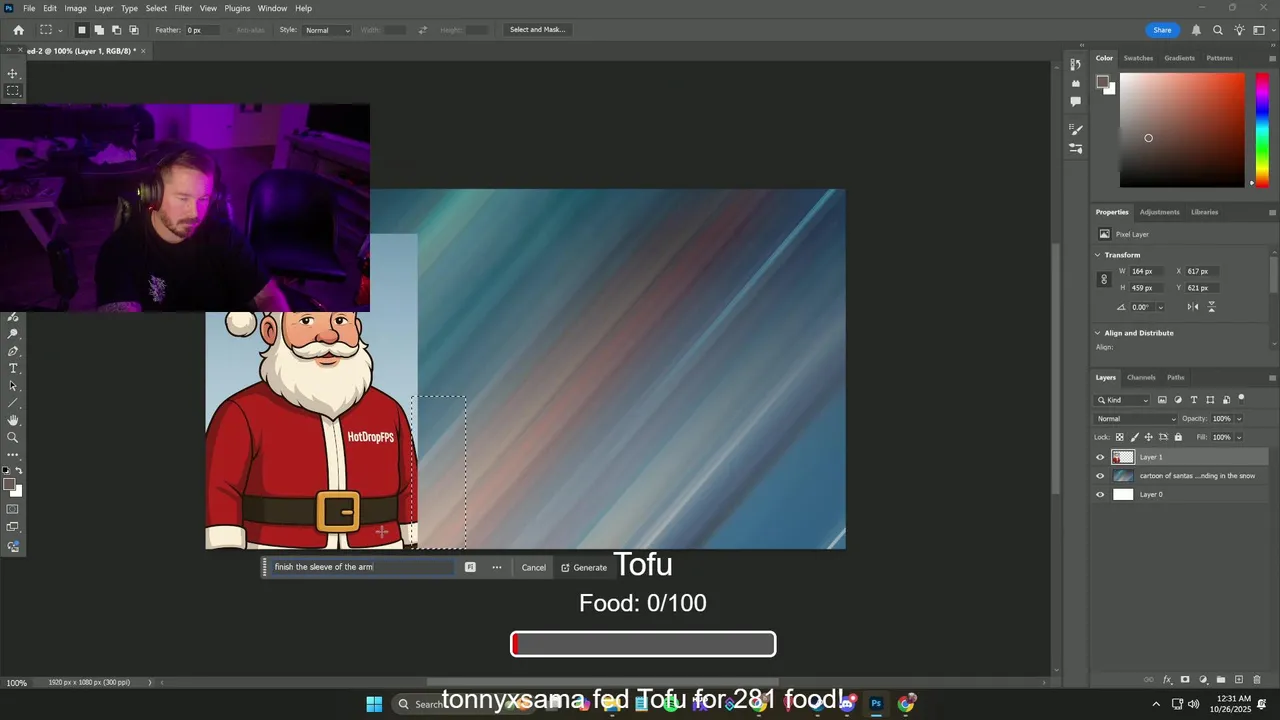Switch to the Channels tab

click(1141, 377)
